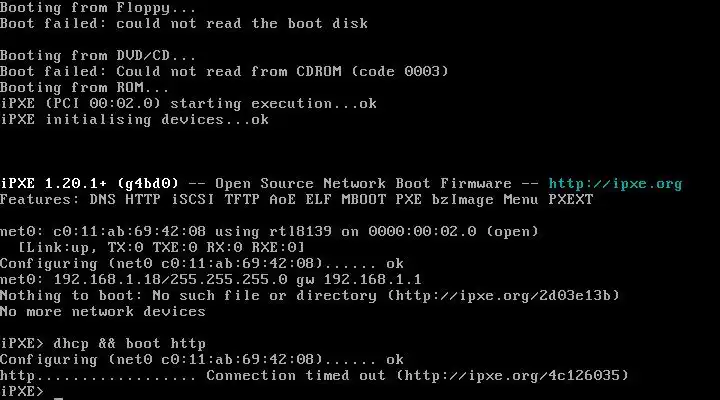The image size is (720, 400).
Task: Click the http://ipxe.org link in banner
Action: pos(615,184)
